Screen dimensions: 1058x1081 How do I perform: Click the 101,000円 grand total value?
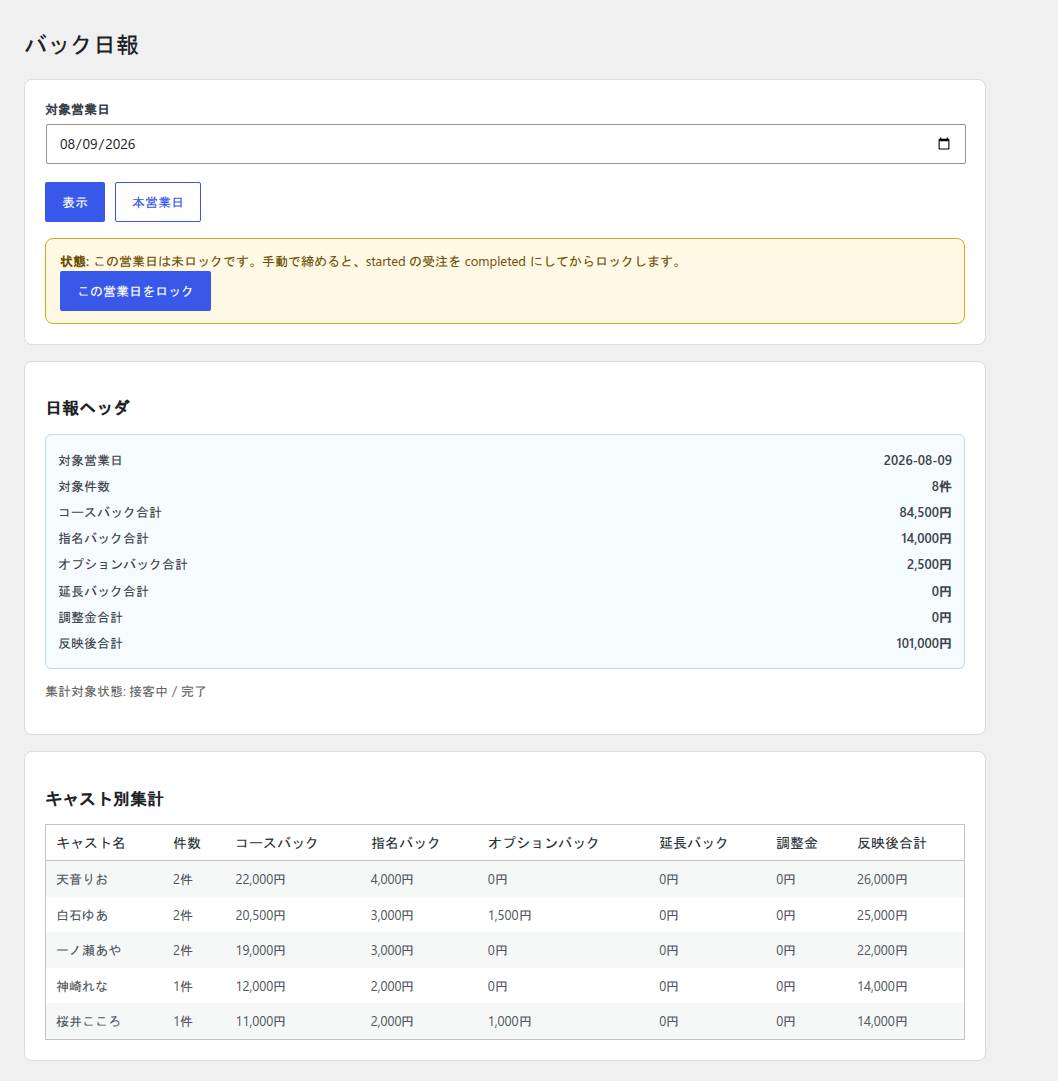(x=924, y=643)
